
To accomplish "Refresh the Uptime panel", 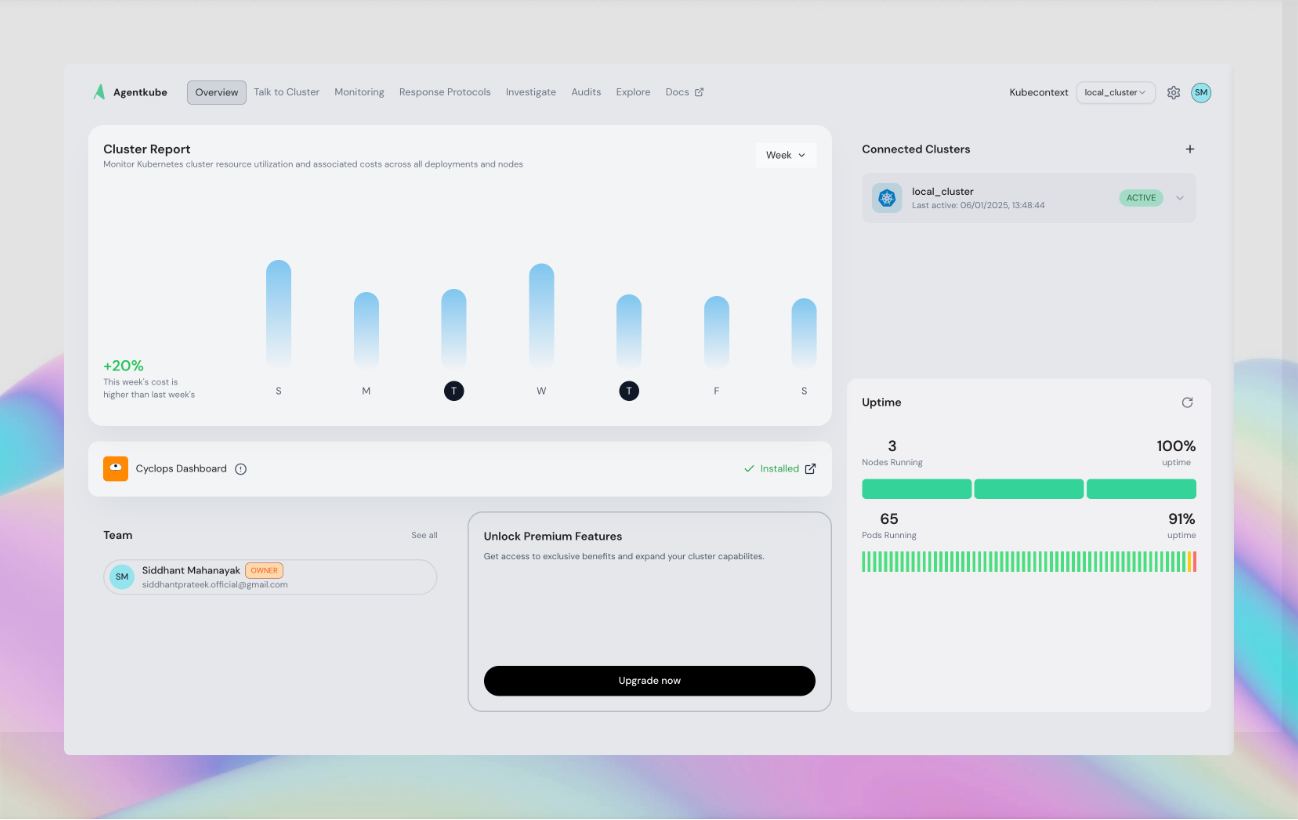I will tap(1187, 402).
